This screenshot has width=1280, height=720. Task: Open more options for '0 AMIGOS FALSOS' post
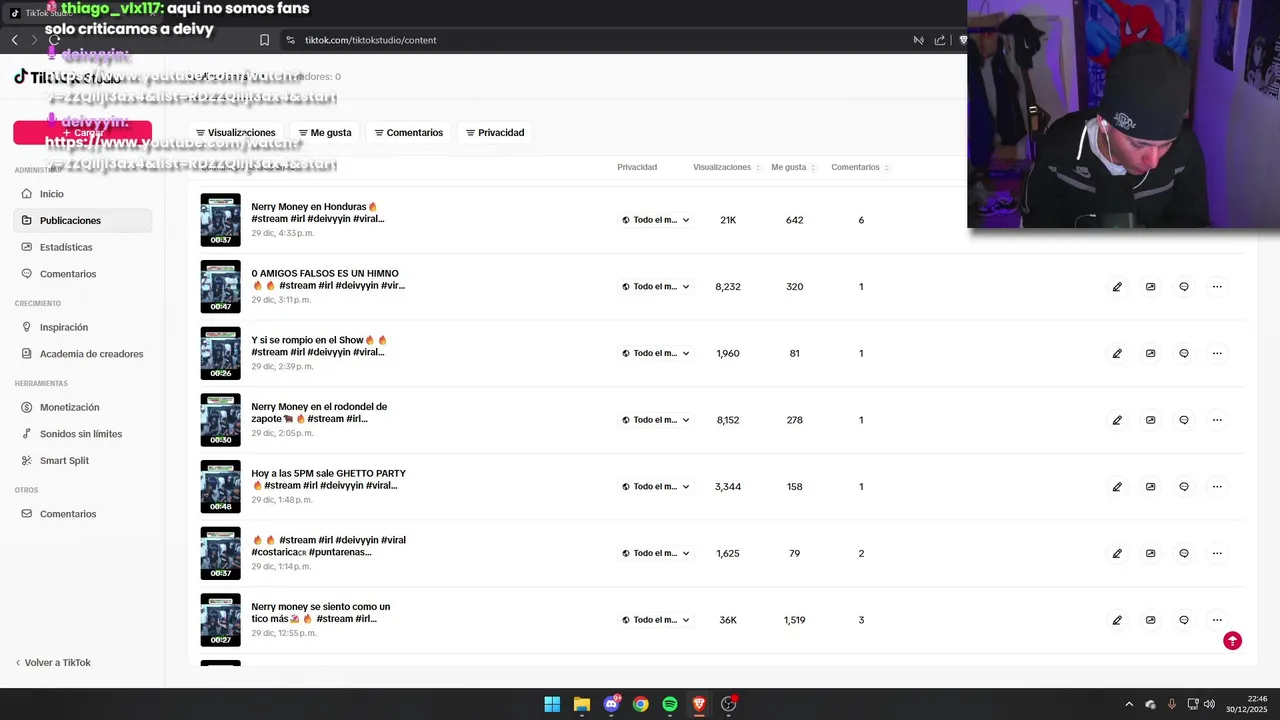pyautogui.click(x=1217, y=287)
